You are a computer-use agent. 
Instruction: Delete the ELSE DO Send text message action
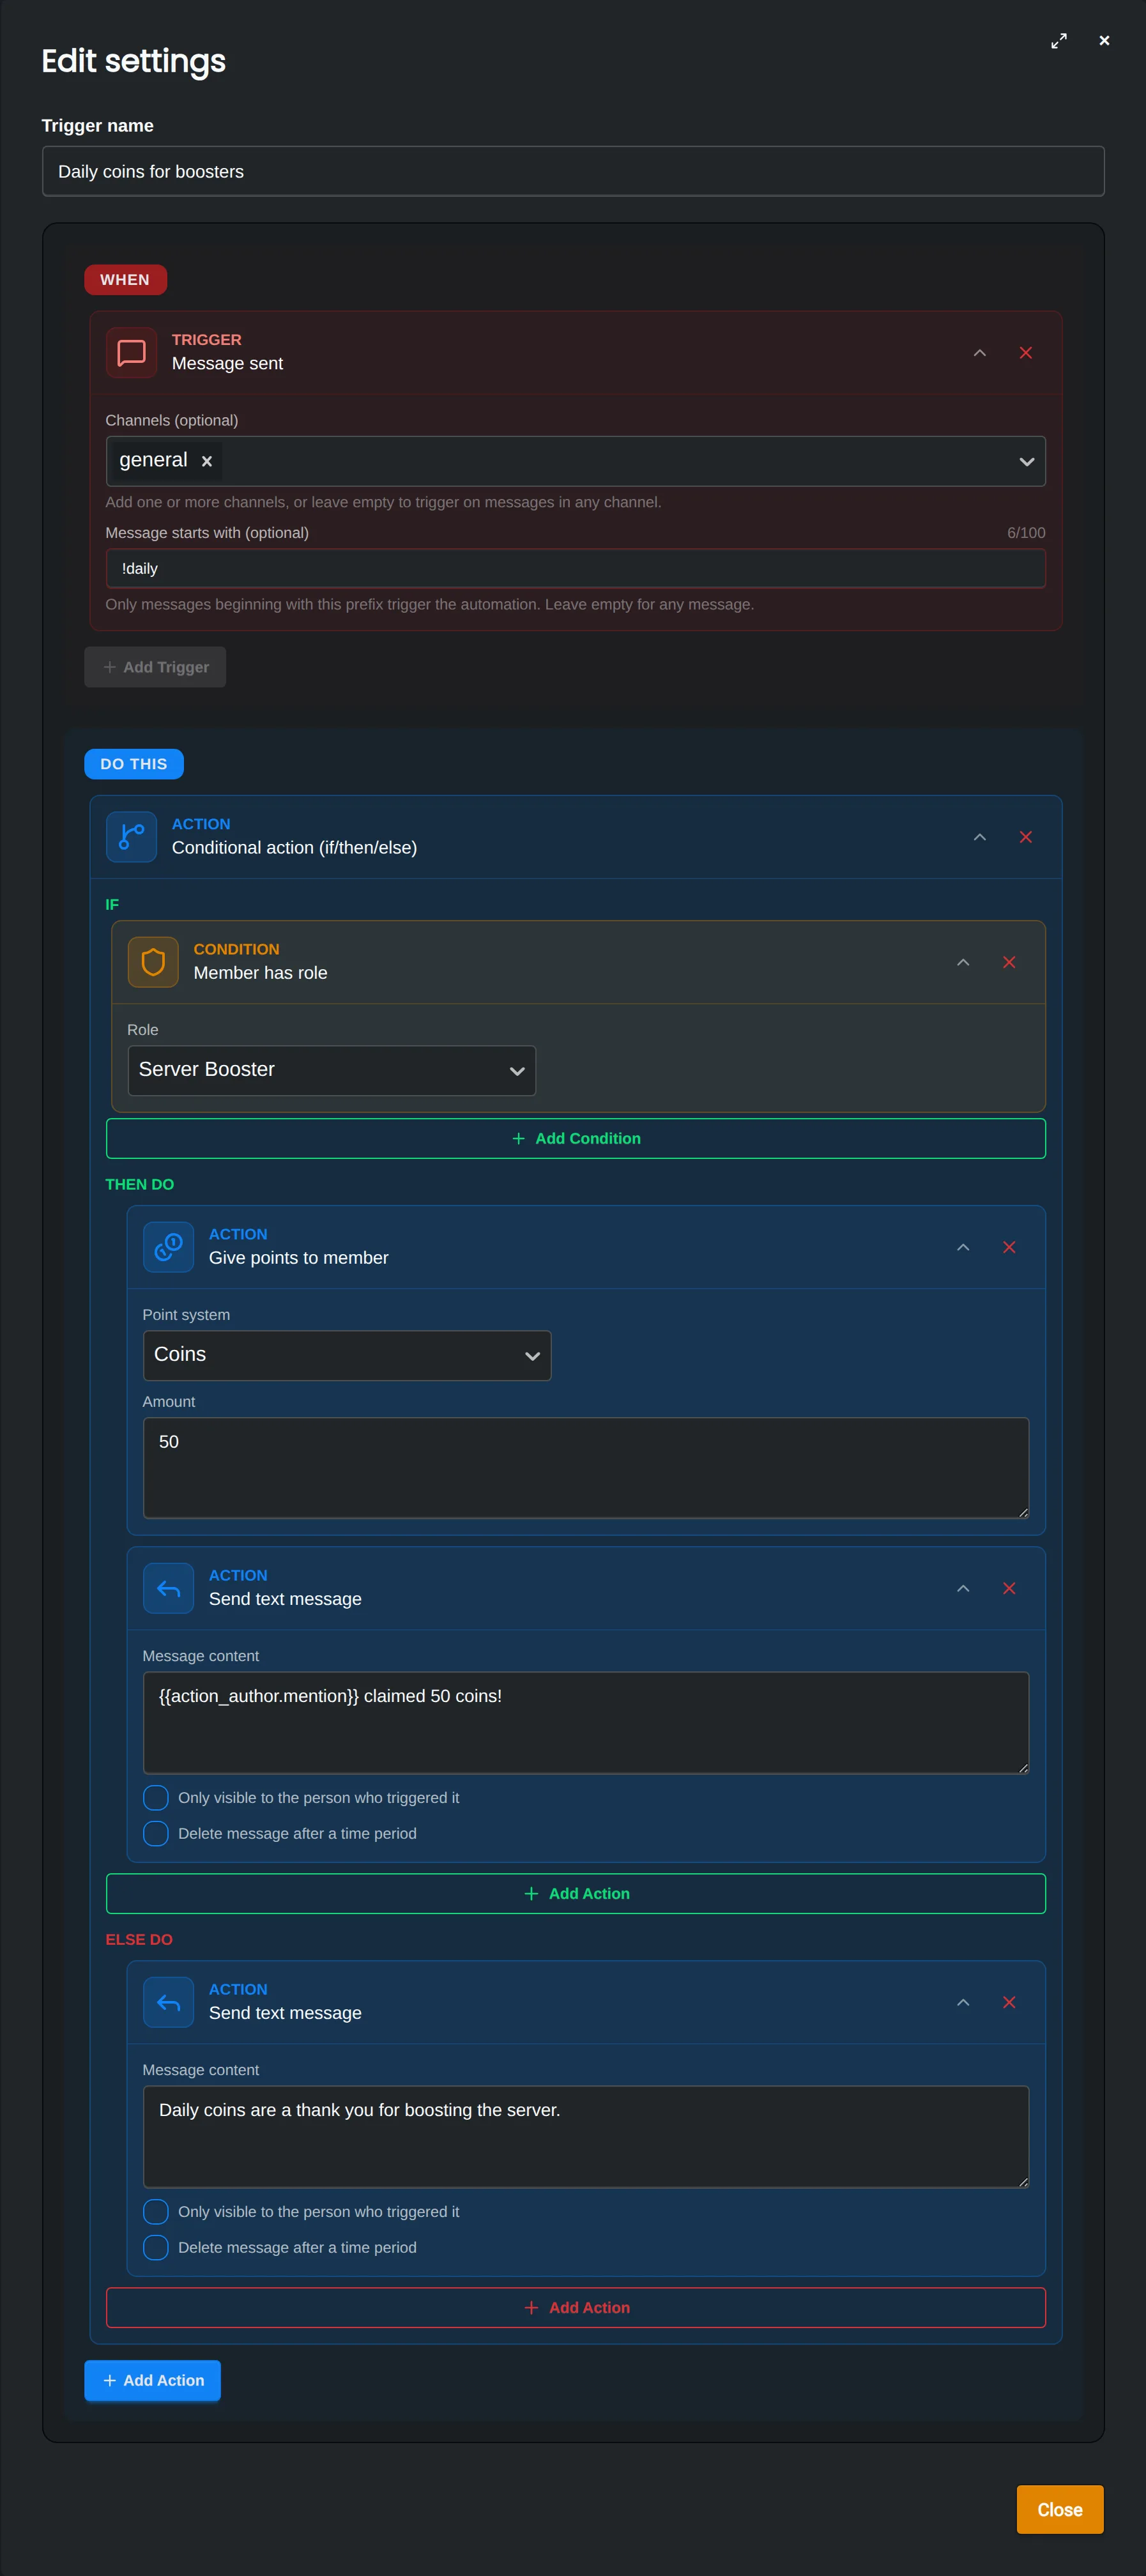click(x=1009, y=2002)
